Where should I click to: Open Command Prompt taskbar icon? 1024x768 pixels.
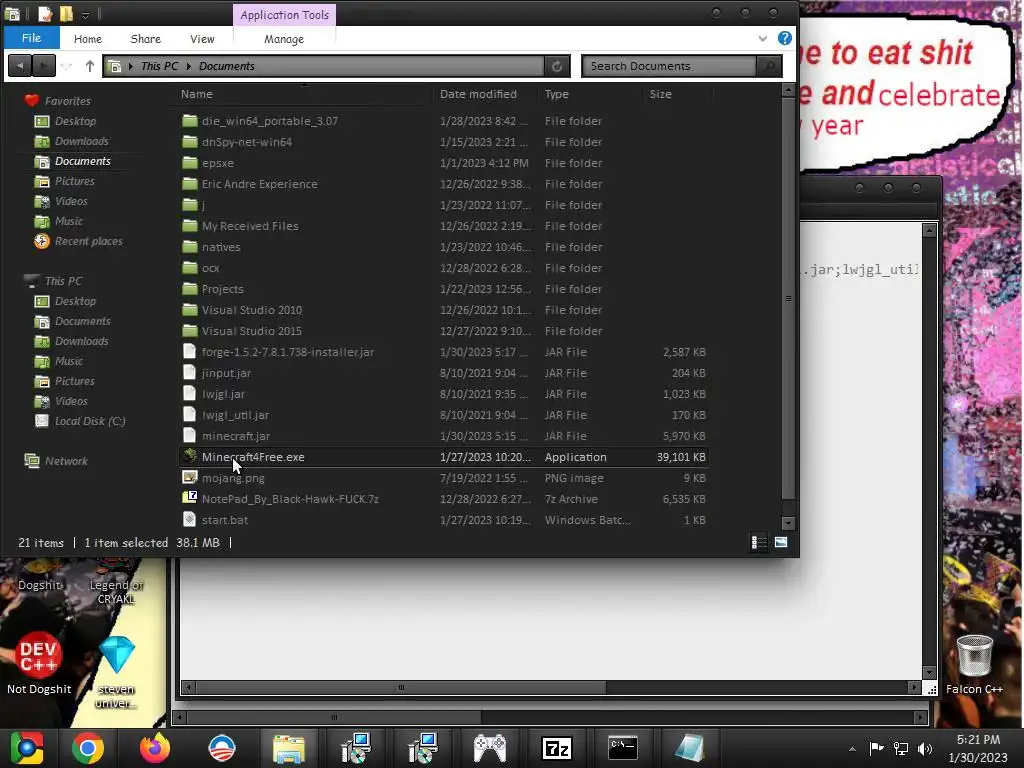tap(623, 748)
